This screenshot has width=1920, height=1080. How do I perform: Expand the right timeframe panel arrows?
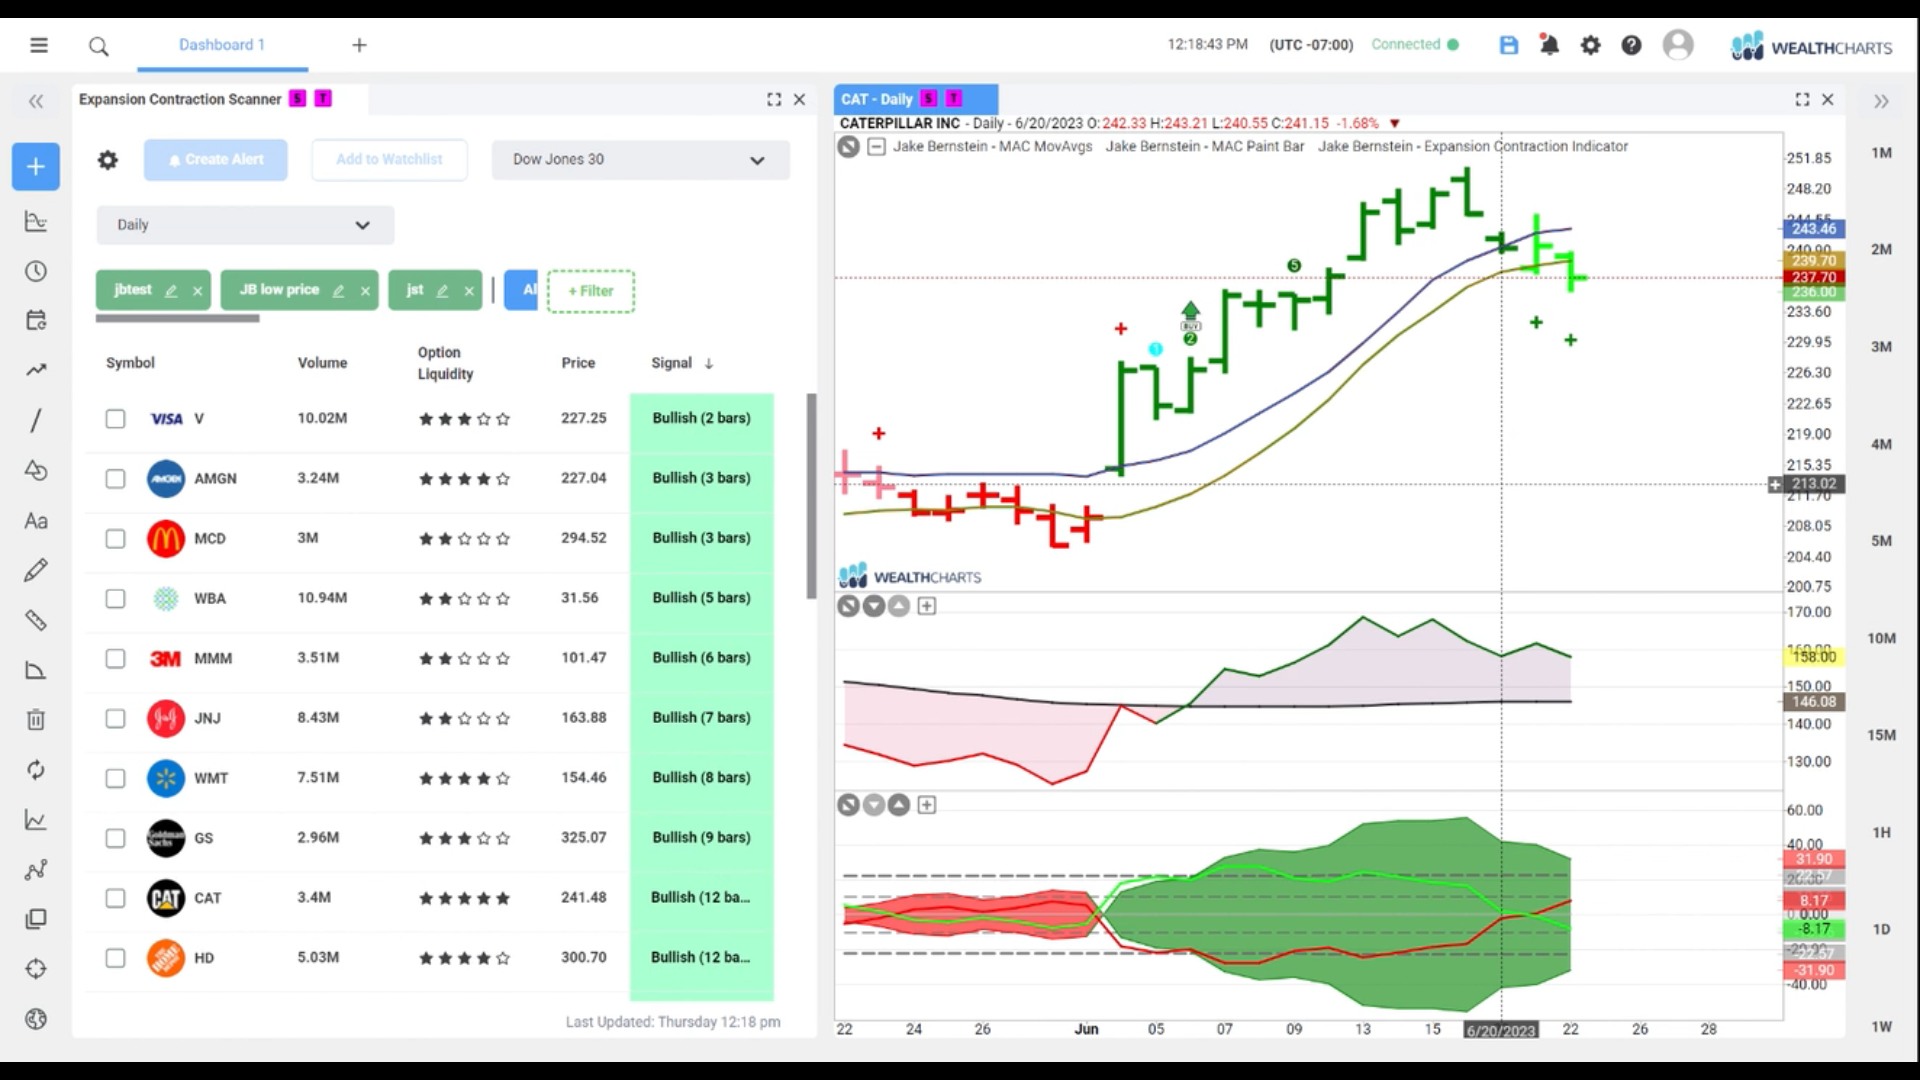point(1881,101)
